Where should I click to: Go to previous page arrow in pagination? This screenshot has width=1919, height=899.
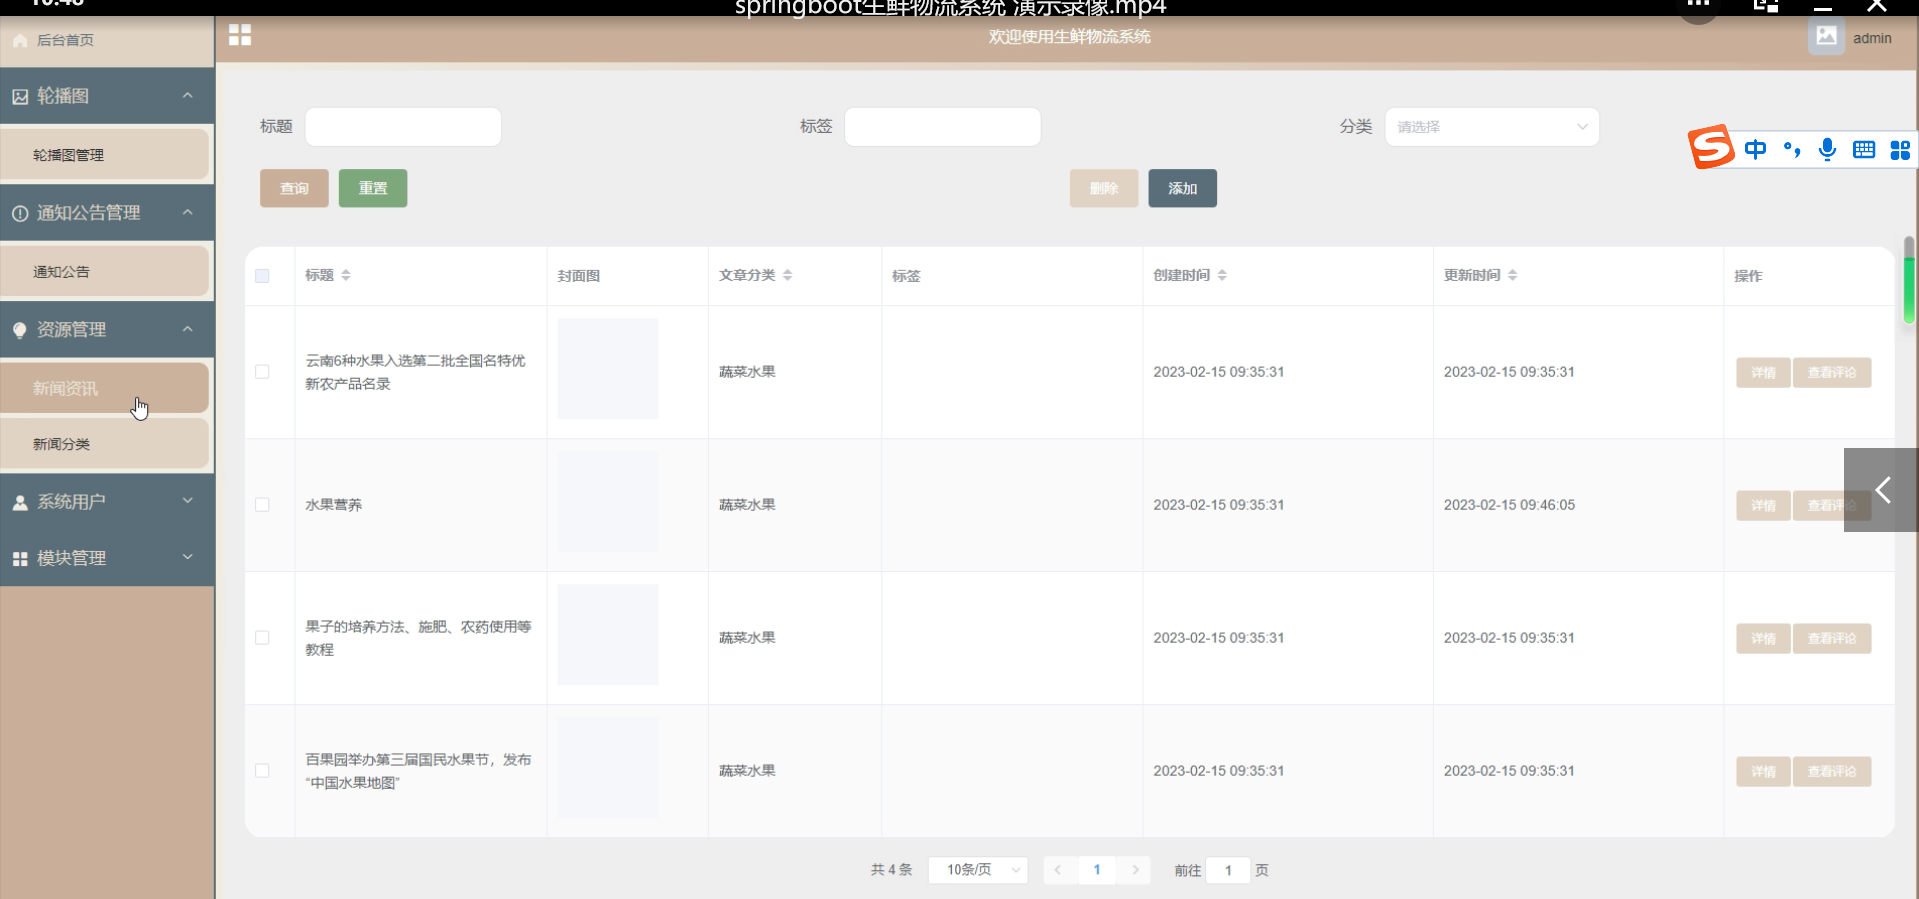[x=1058, y=870]
